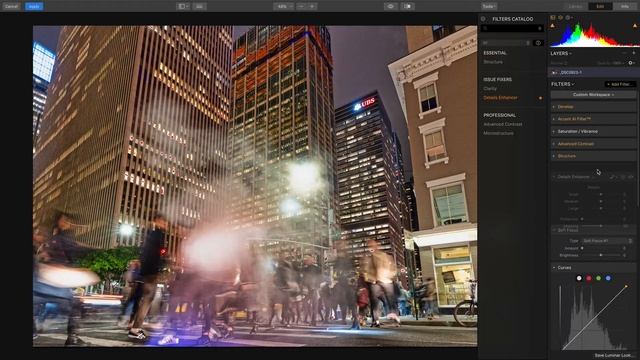Click the Details Enhancer brush mask icon
Screen dimensions: 640x360
(612, 177)
